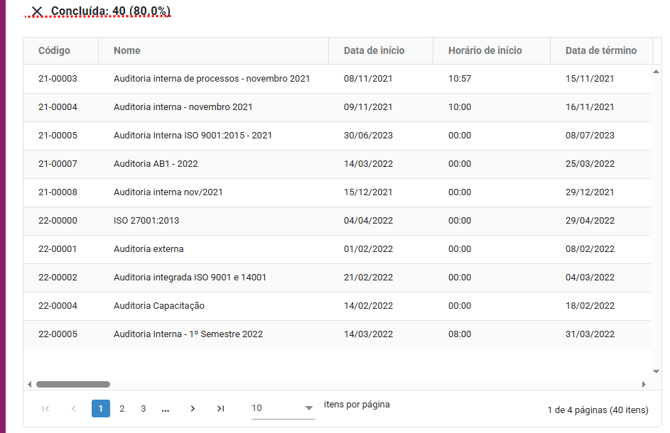Open the items per page dropdown

pyautogui.click(x=282, y=408)
